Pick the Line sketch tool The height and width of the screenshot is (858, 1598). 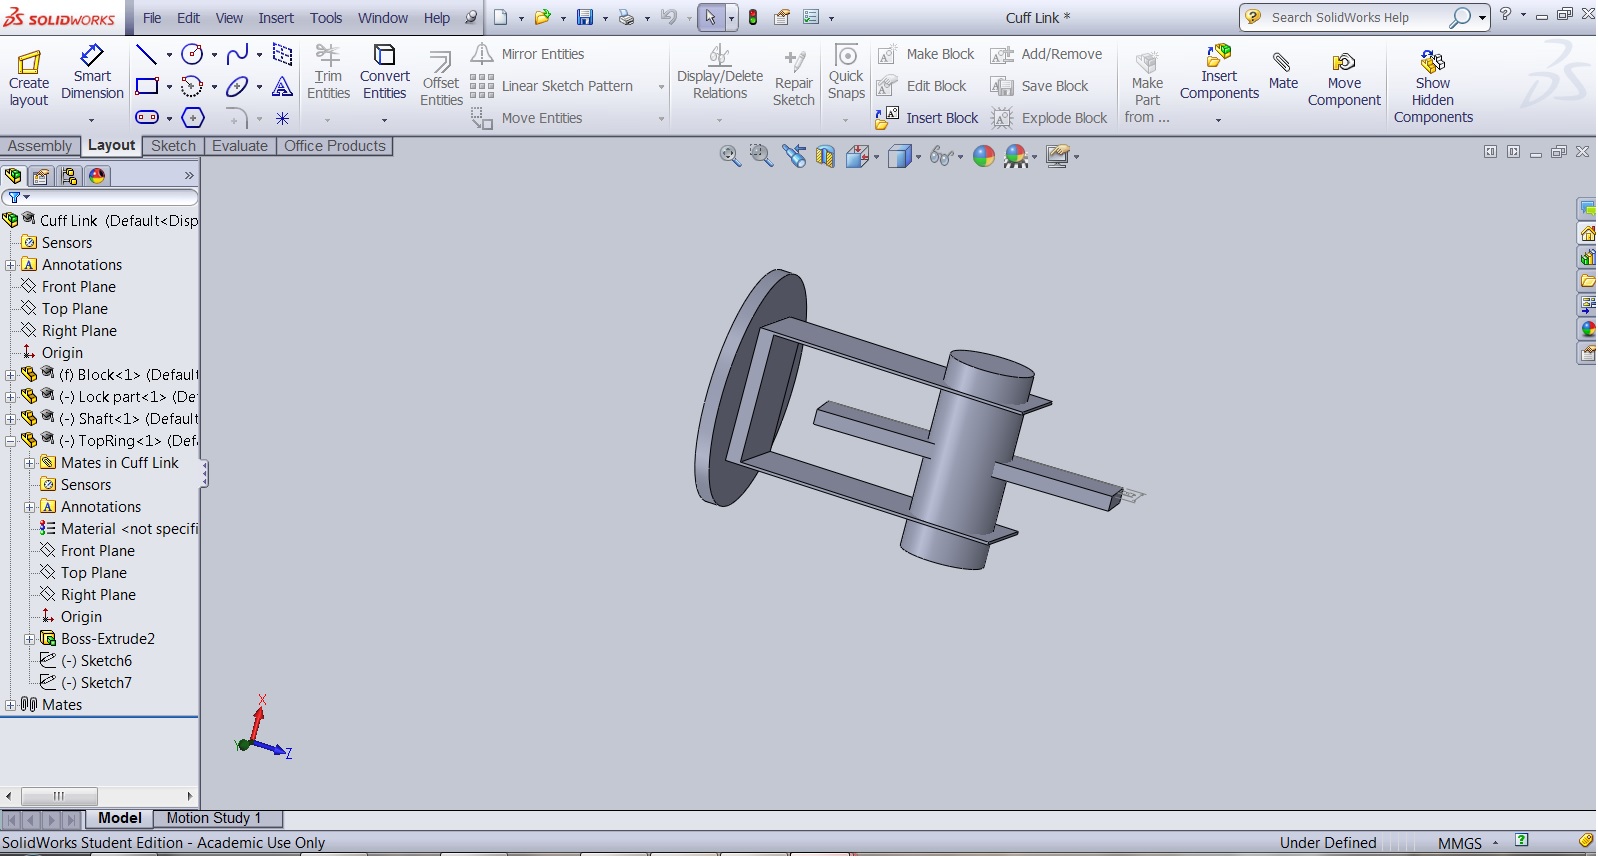(146, 54)
